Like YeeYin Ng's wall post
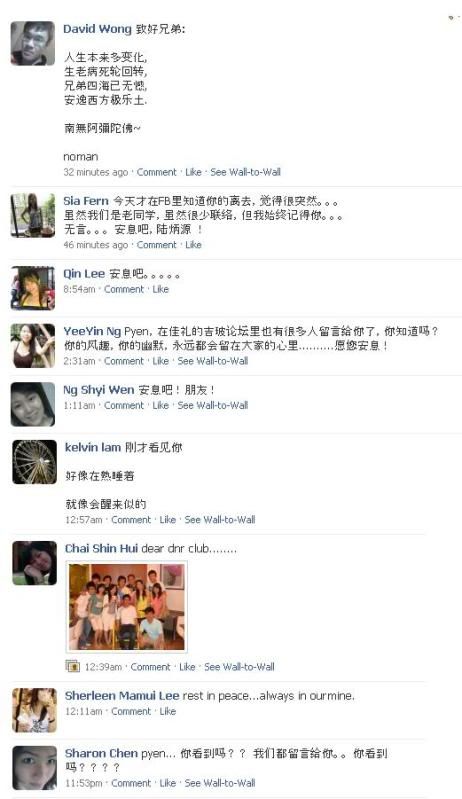 point(160,361)
